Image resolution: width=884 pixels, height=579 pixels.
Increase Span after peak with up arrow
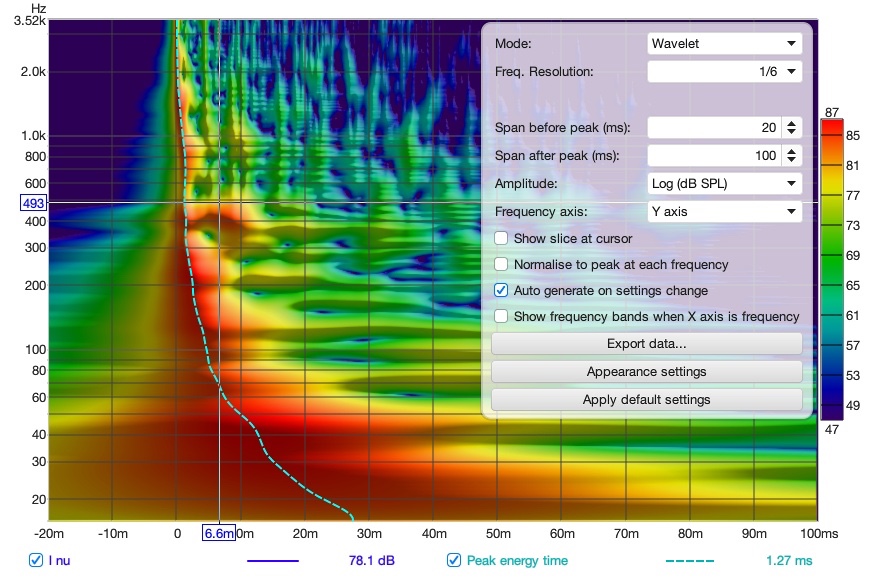792,151
